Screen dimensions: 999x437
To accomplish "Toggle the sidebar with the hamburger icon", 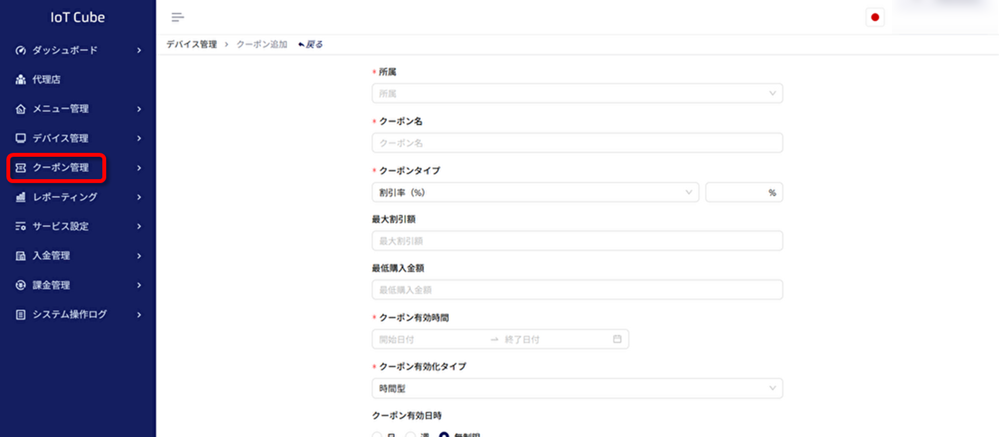I will pos(178,17).
